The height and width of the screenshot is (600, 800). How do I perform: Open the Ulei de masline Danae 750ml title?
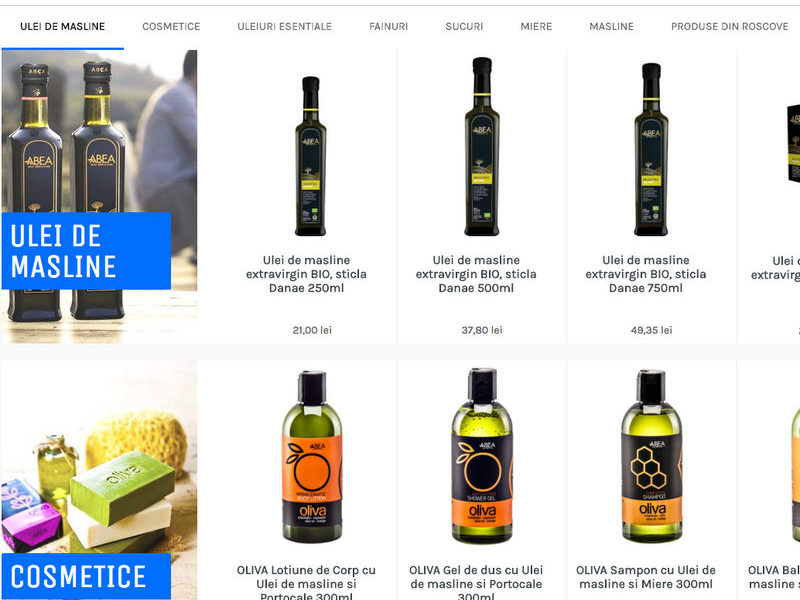click(645, 274)
